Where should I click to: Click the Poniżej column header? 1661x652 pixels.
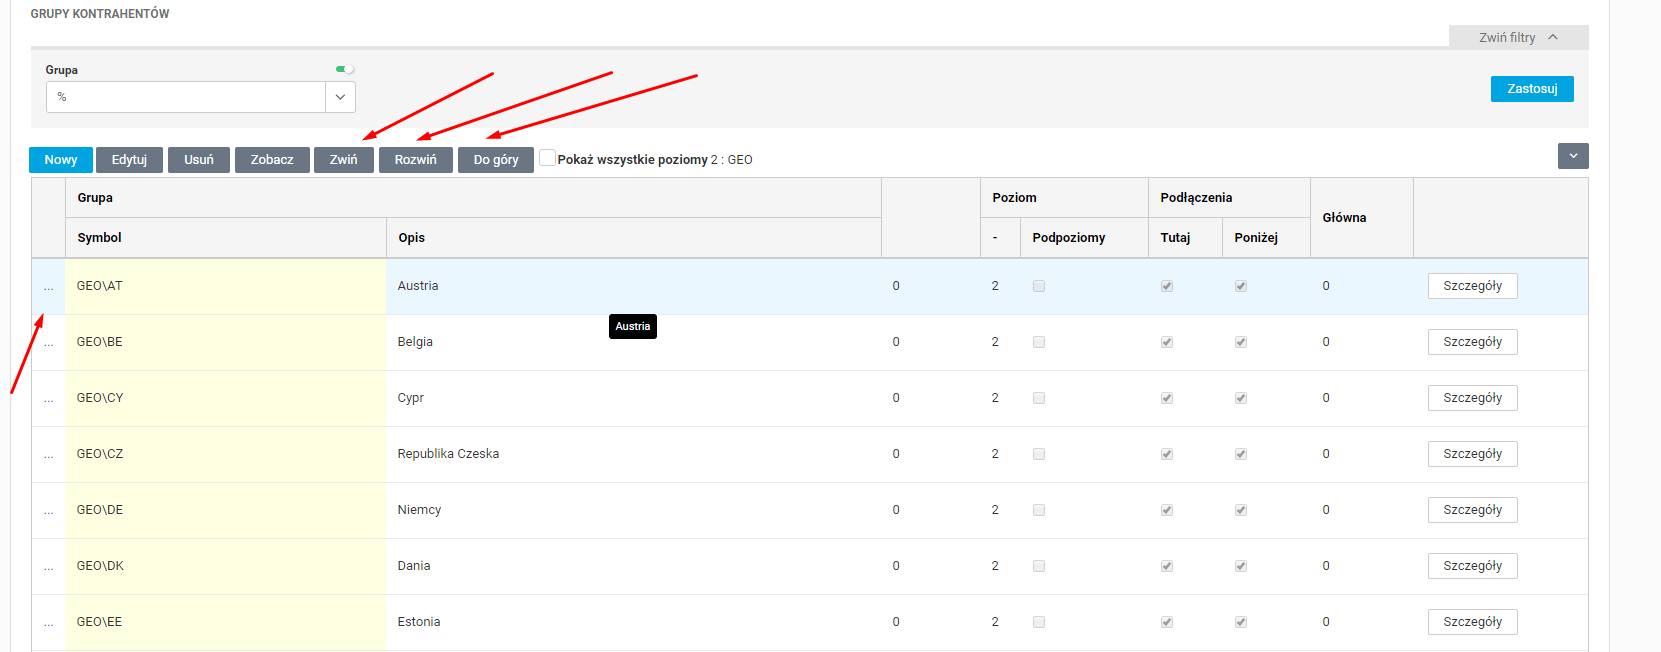(x=1266, y=238)
